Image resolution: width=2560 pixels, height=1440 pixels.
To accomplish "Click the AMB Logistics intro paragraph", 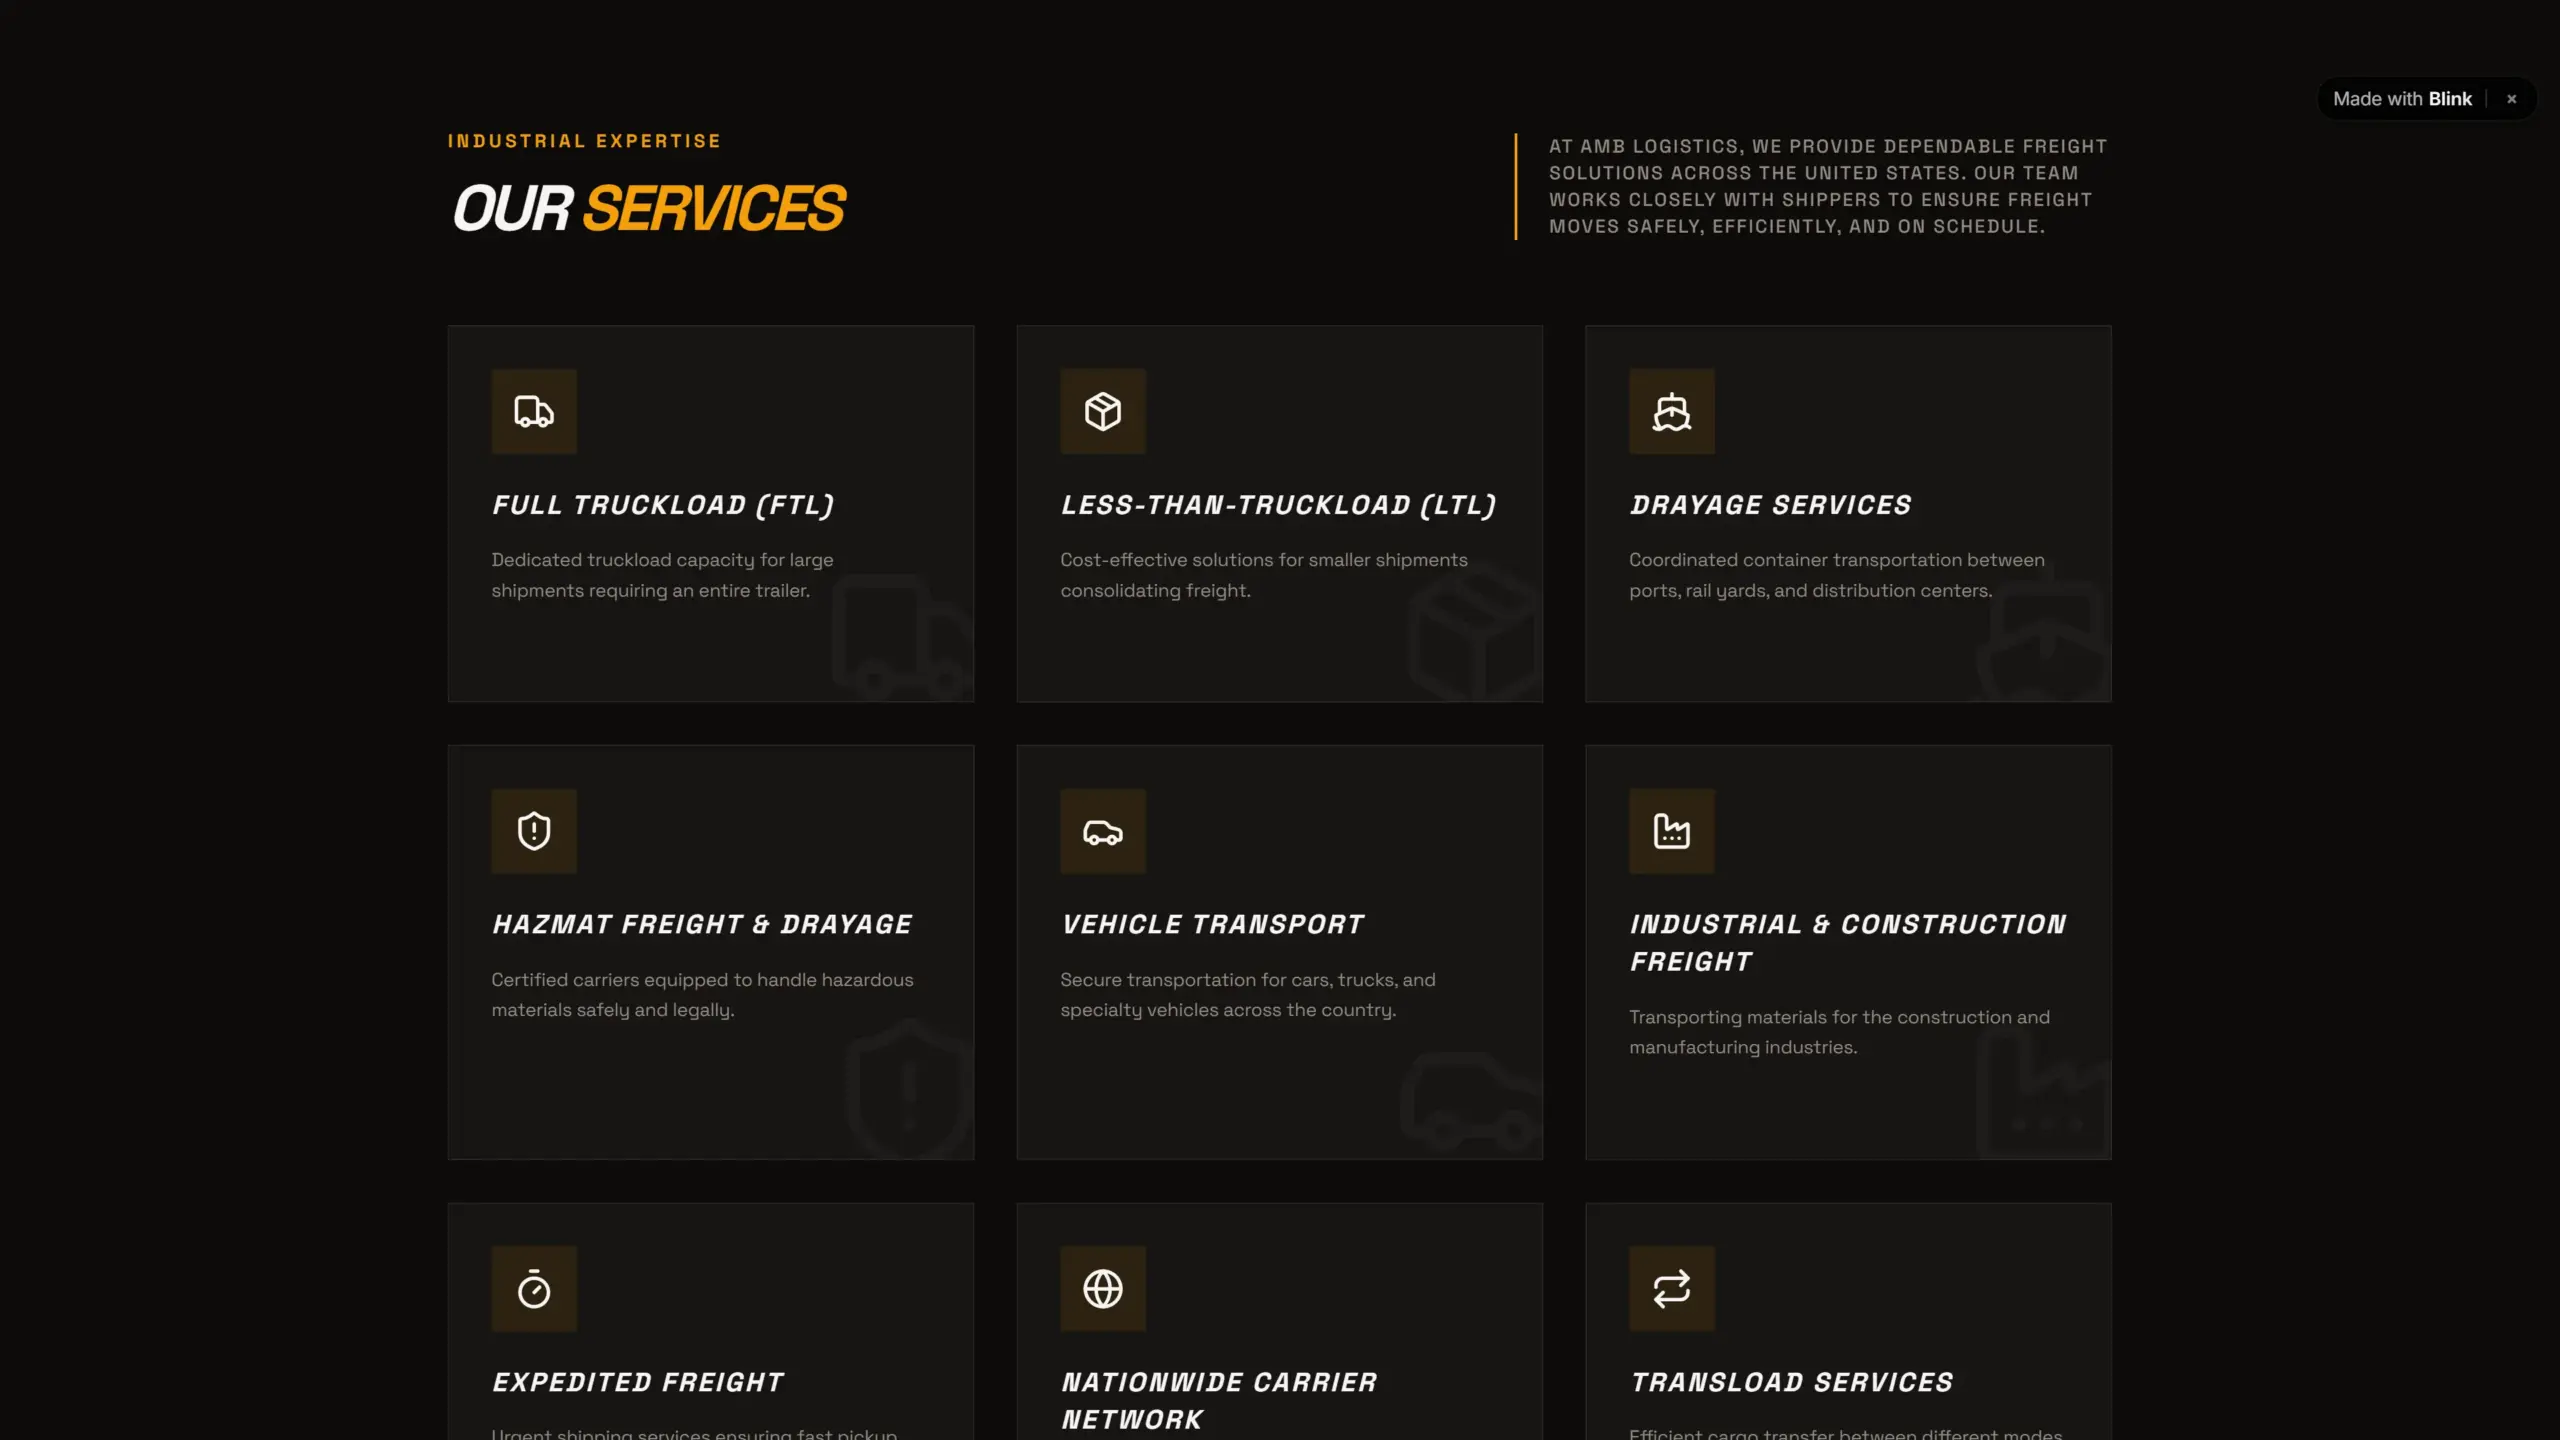I will pos(1828,186).
